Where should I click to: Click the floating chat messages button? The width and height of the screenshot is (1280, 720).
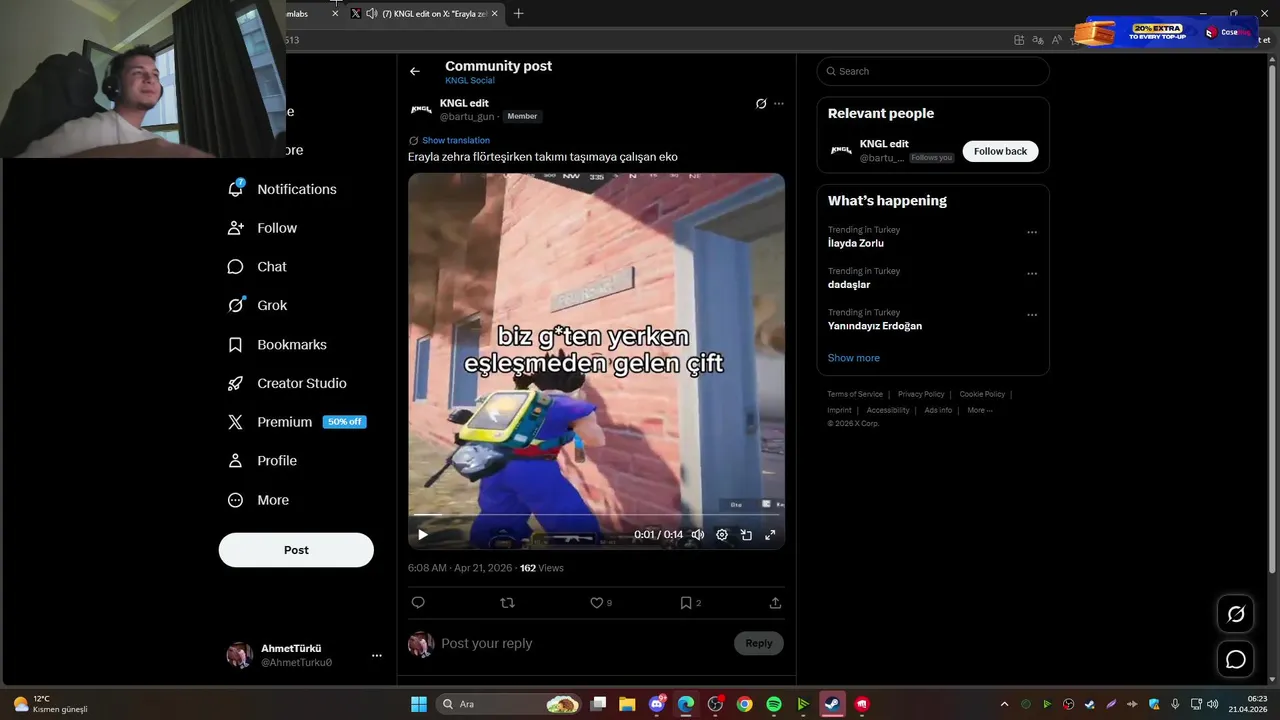click(1236, 660)
